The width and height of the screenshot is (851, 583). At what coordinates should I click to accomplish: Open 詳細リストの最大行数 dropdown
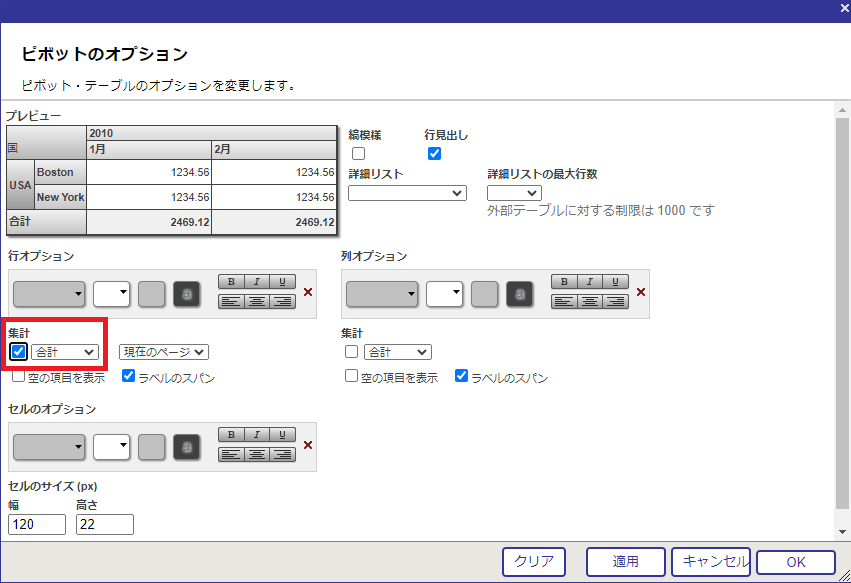pyautogui.click(x=514, y=193)
